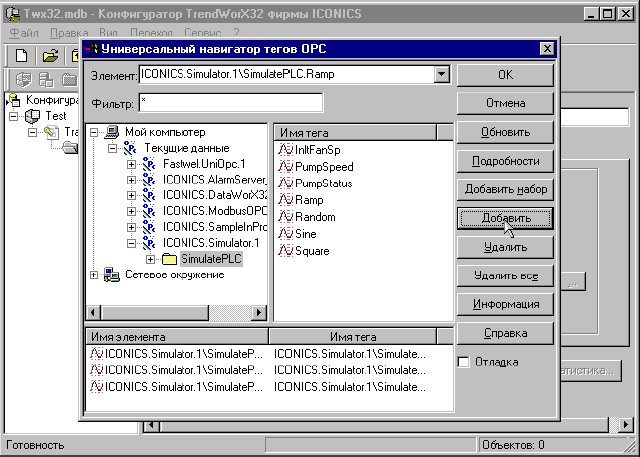Click the Конфигуратор root icon in main window
Screen dimensions: 640x457
click(14, 100)
